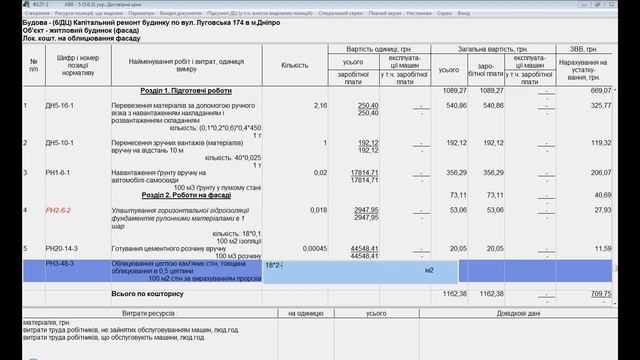The image size is (640, 360).
Task: Click underlined unit cost 2947,95 in row 4
Action: 366,210
